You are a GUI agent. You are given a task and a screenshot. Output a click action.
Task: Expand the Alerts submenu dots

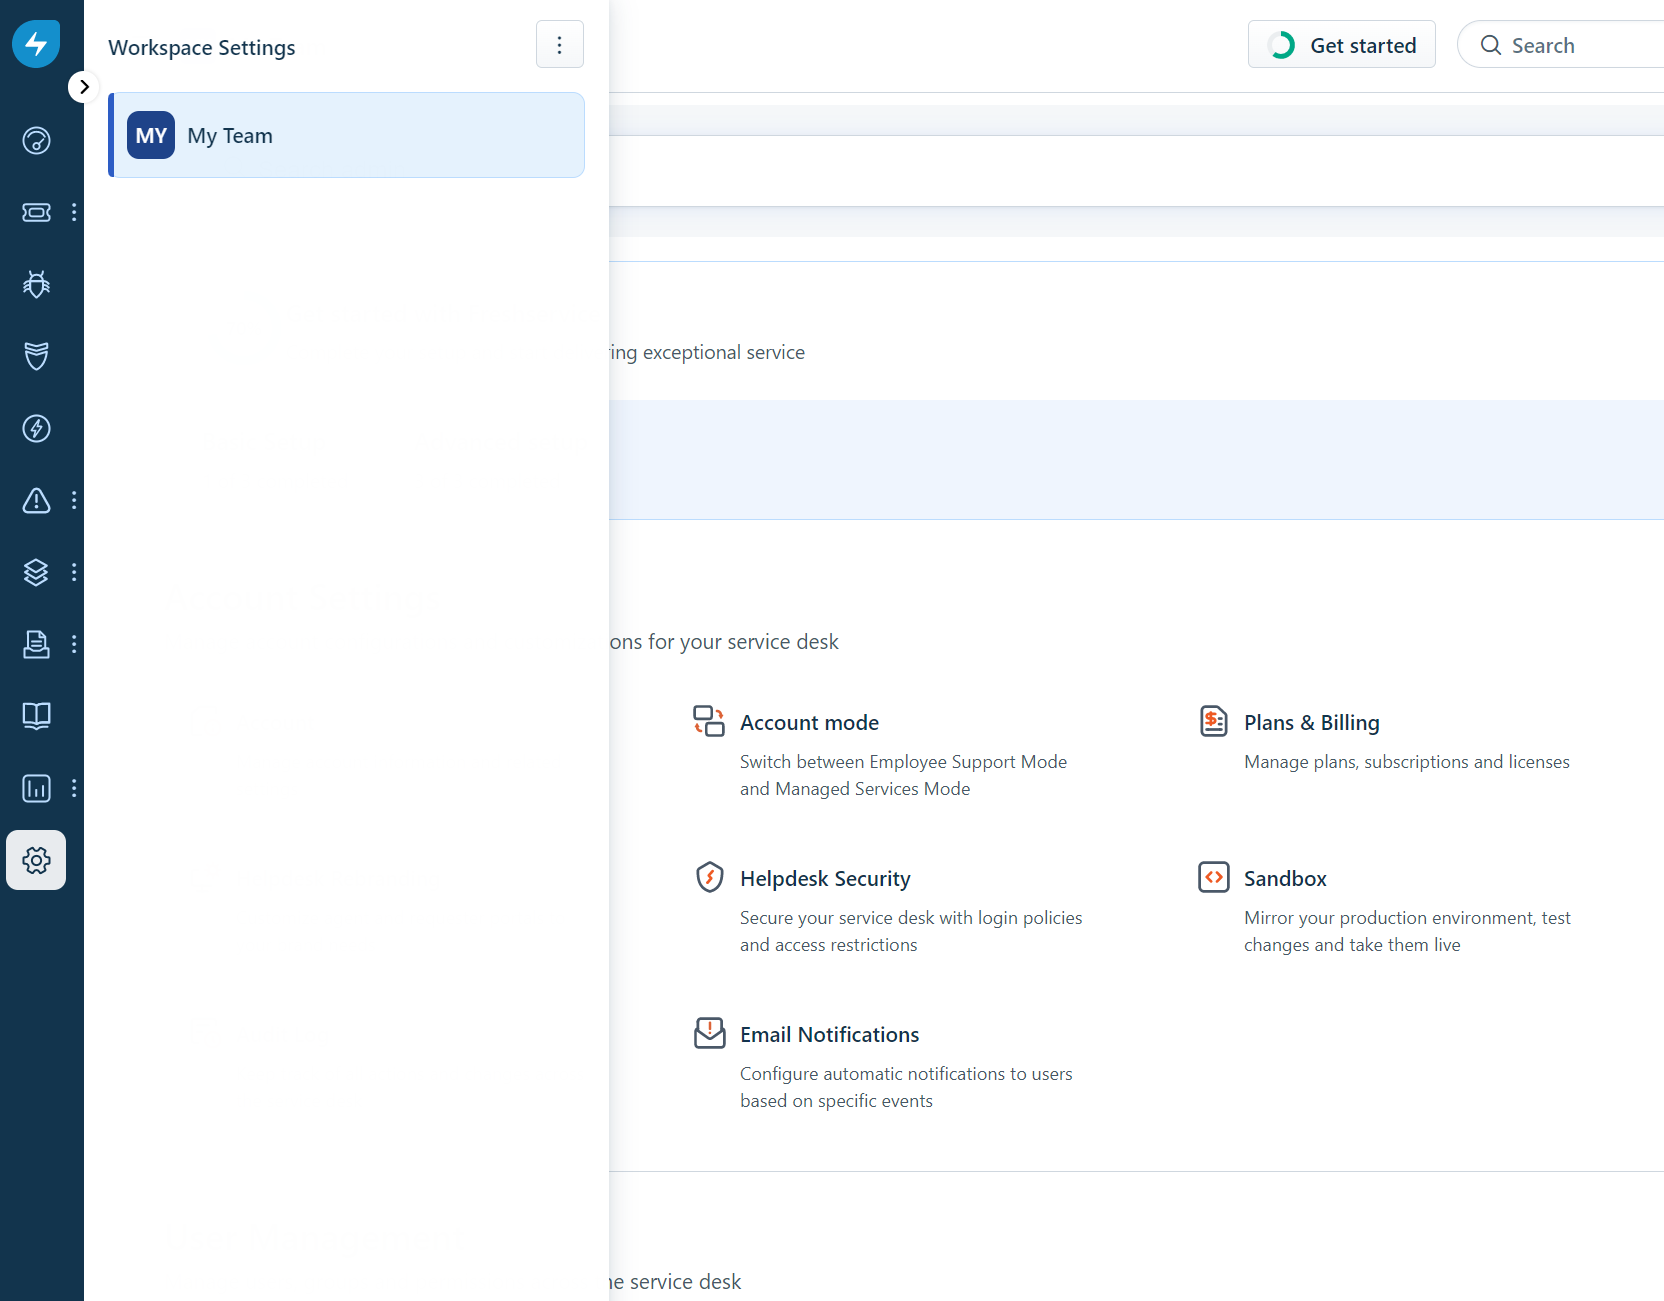[x=74, y=500]
